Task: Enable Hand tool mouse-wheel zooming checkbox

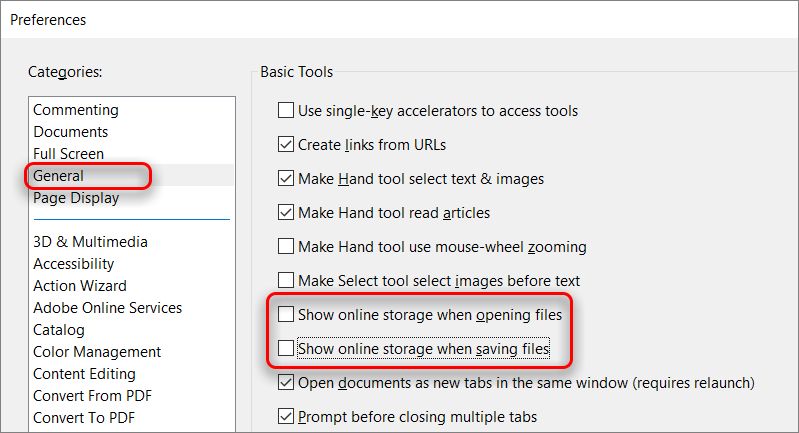Action: [x=286, y=246]
